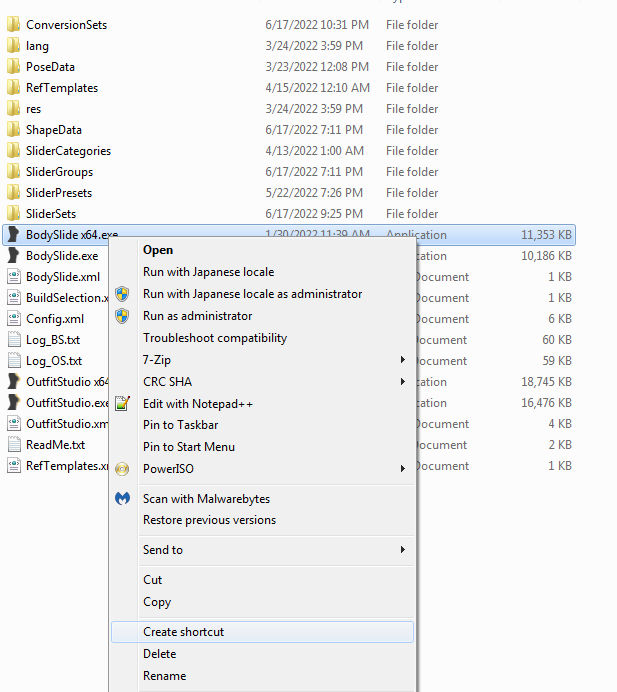This screenshot has width=617, height=692.
Task: Click the 11,353 KB size value
Action: [x=546, y=235]
